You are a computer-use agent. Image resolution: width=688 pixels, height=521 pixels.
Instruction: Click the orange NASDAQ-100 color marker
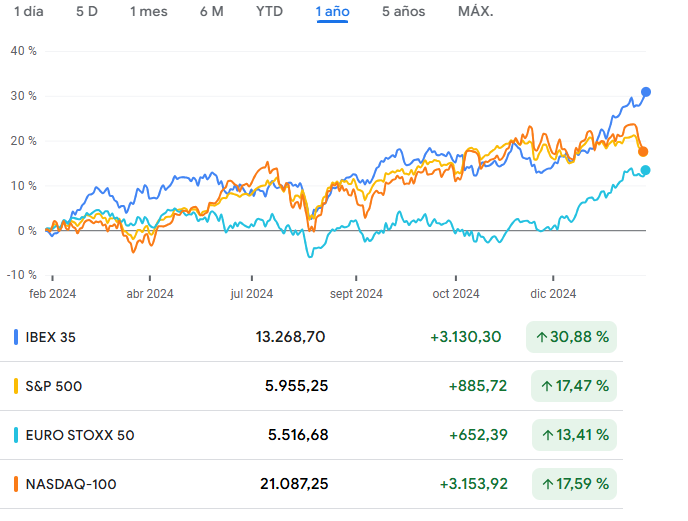pyautogui.click(x=16, y=484)
